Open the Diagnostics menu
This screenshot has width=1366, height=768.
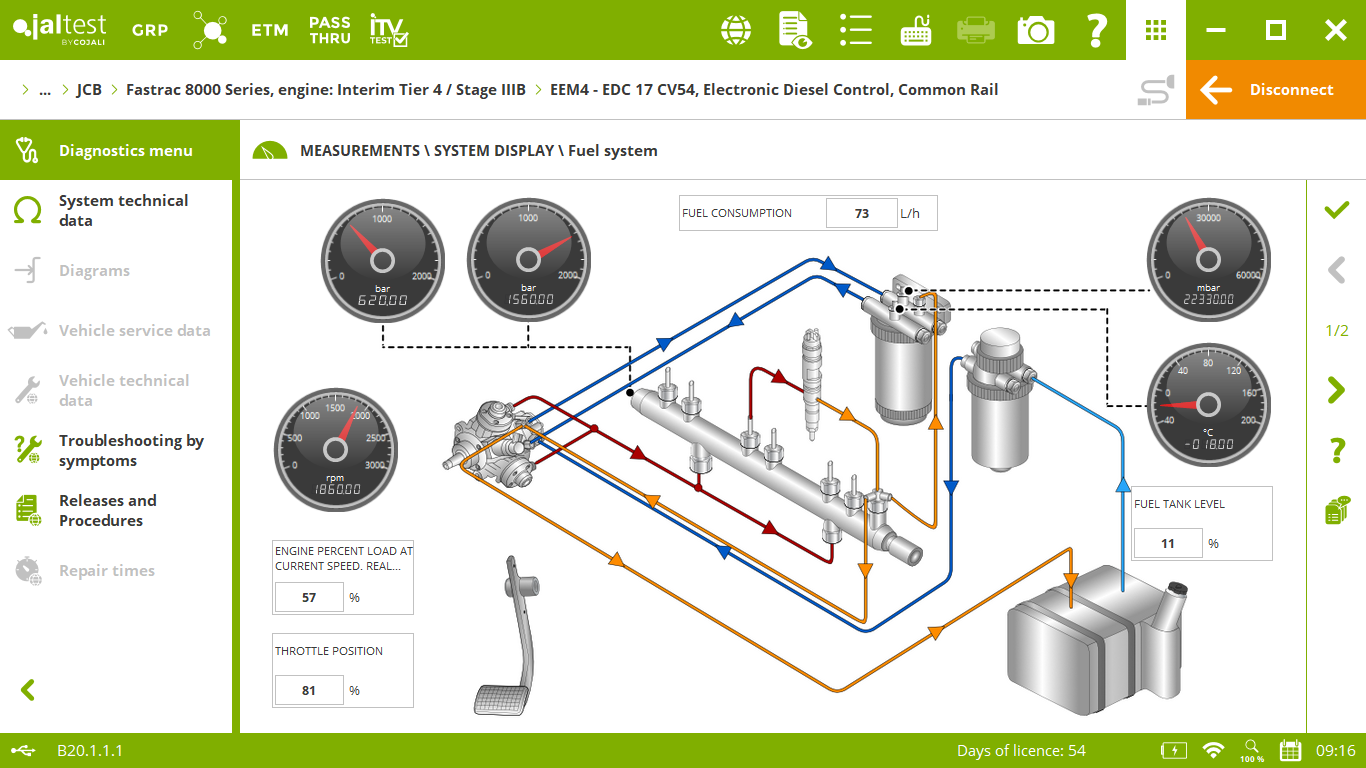120,150
